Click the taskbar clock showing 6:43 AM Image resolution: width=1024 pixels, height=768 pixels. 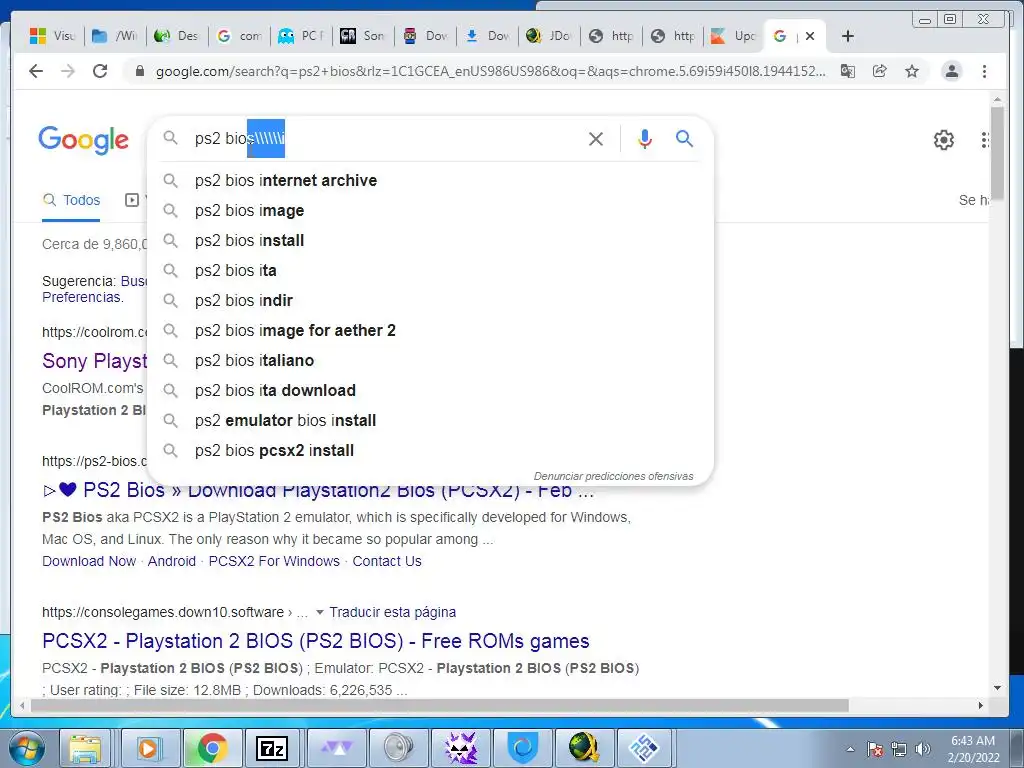coord(973,749)
